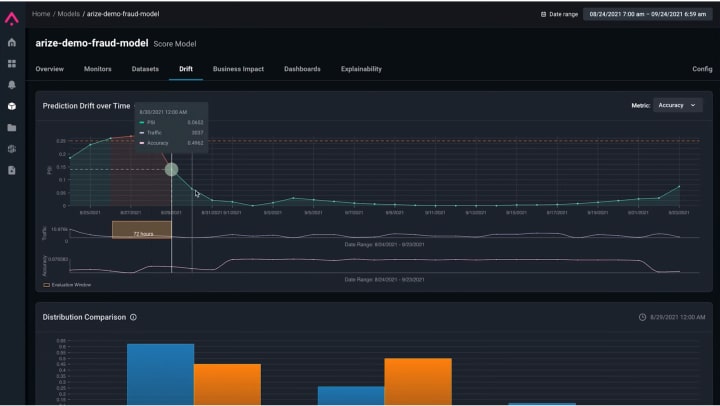Click the highlighted PSI data point circle
720x406 pixels.
click(x=171, y=169)
